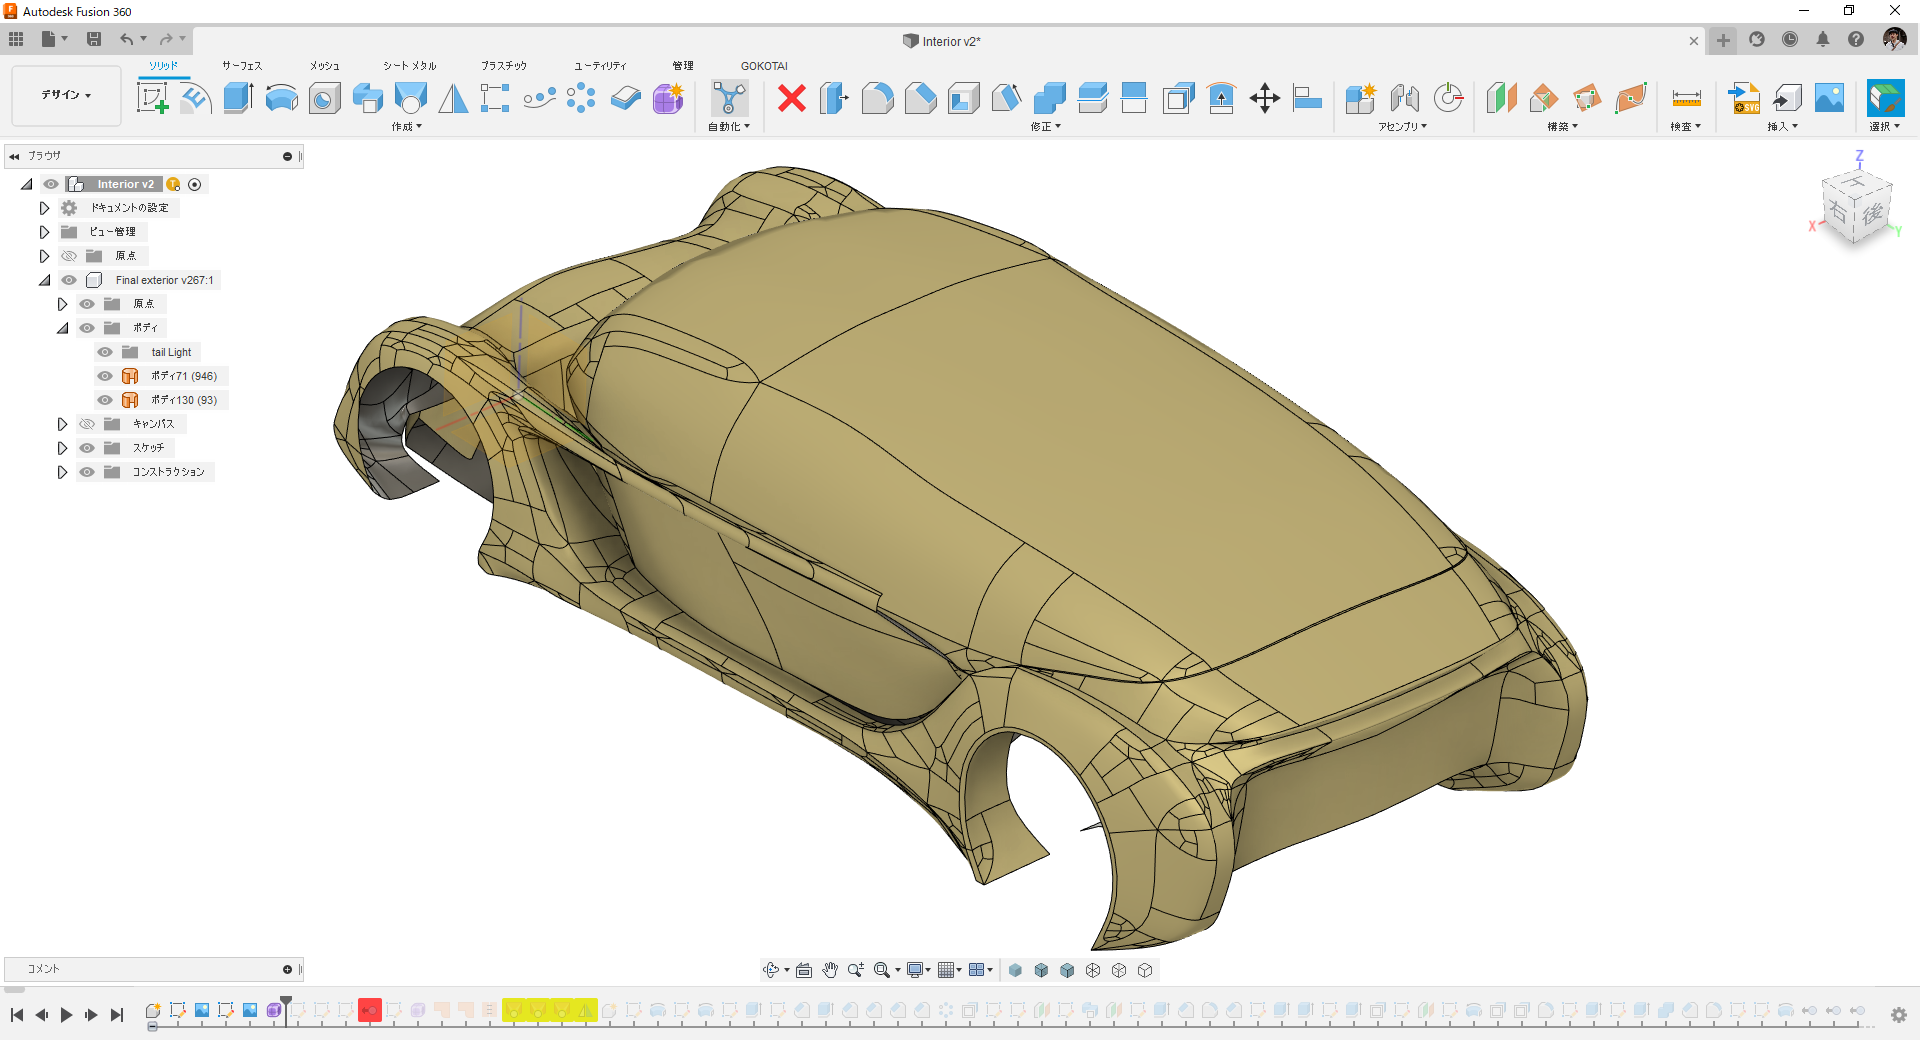Screen dimensions: 1920x1040
Task: Select the Move/Copy arrows tool
Action: (1264, 98)
